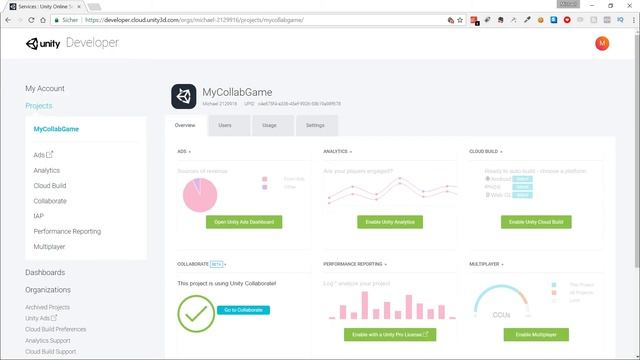Open Archived Projects link
Viewport: 640px width, 360px height.
click(47, 307)
